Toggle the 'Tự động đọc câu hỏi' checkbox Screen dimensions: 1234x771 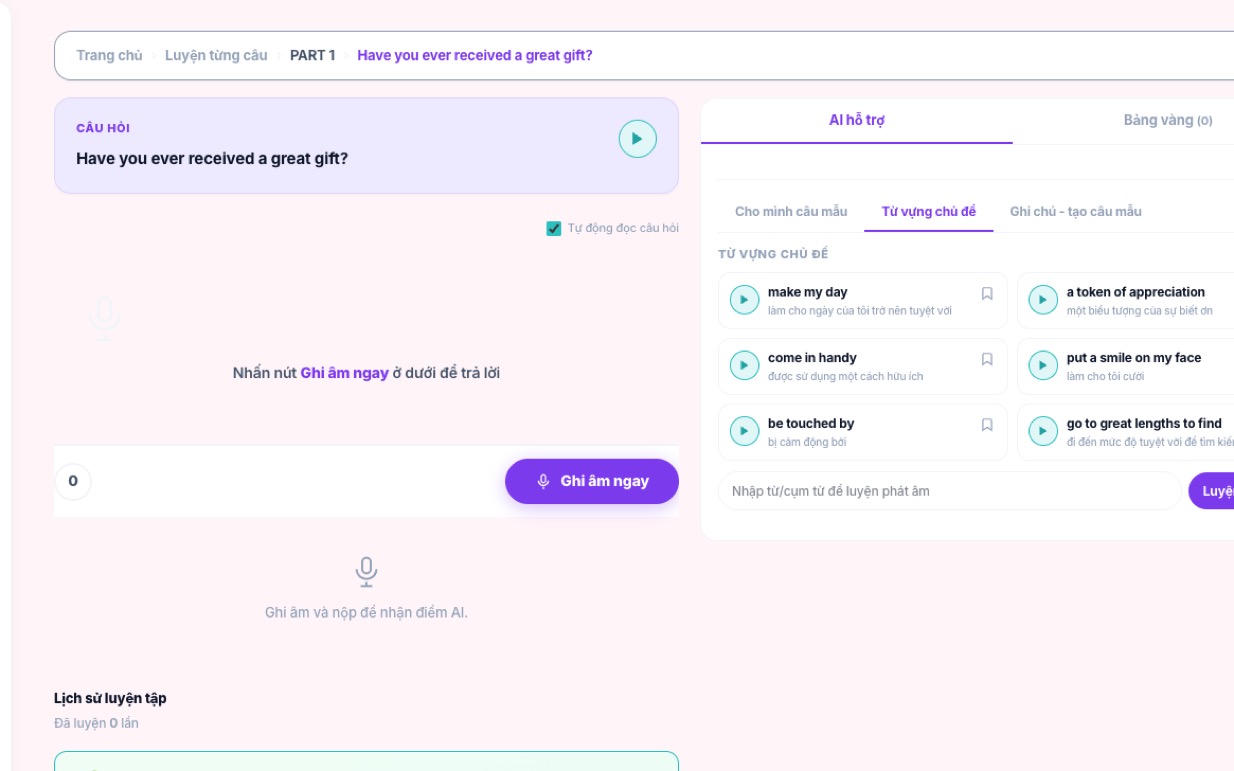(554, 228)
